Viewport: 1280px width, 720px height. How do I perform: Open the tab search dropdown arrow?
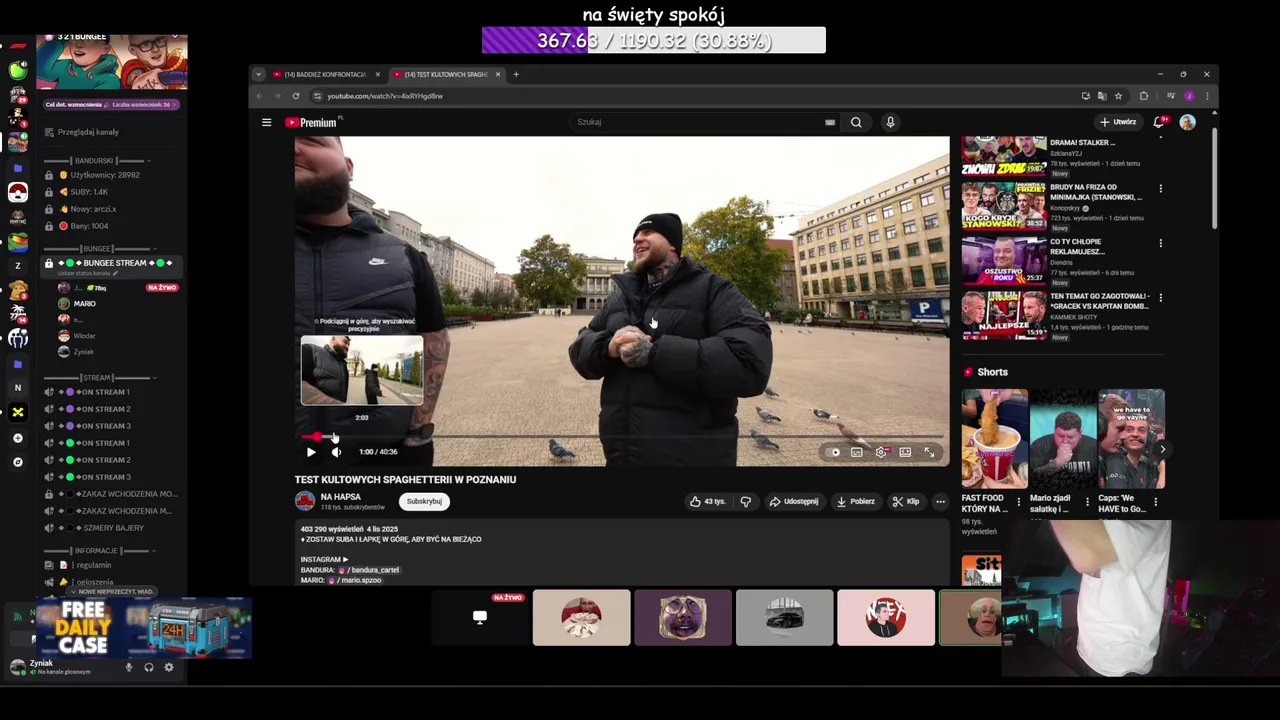click(x=258, y=74)
